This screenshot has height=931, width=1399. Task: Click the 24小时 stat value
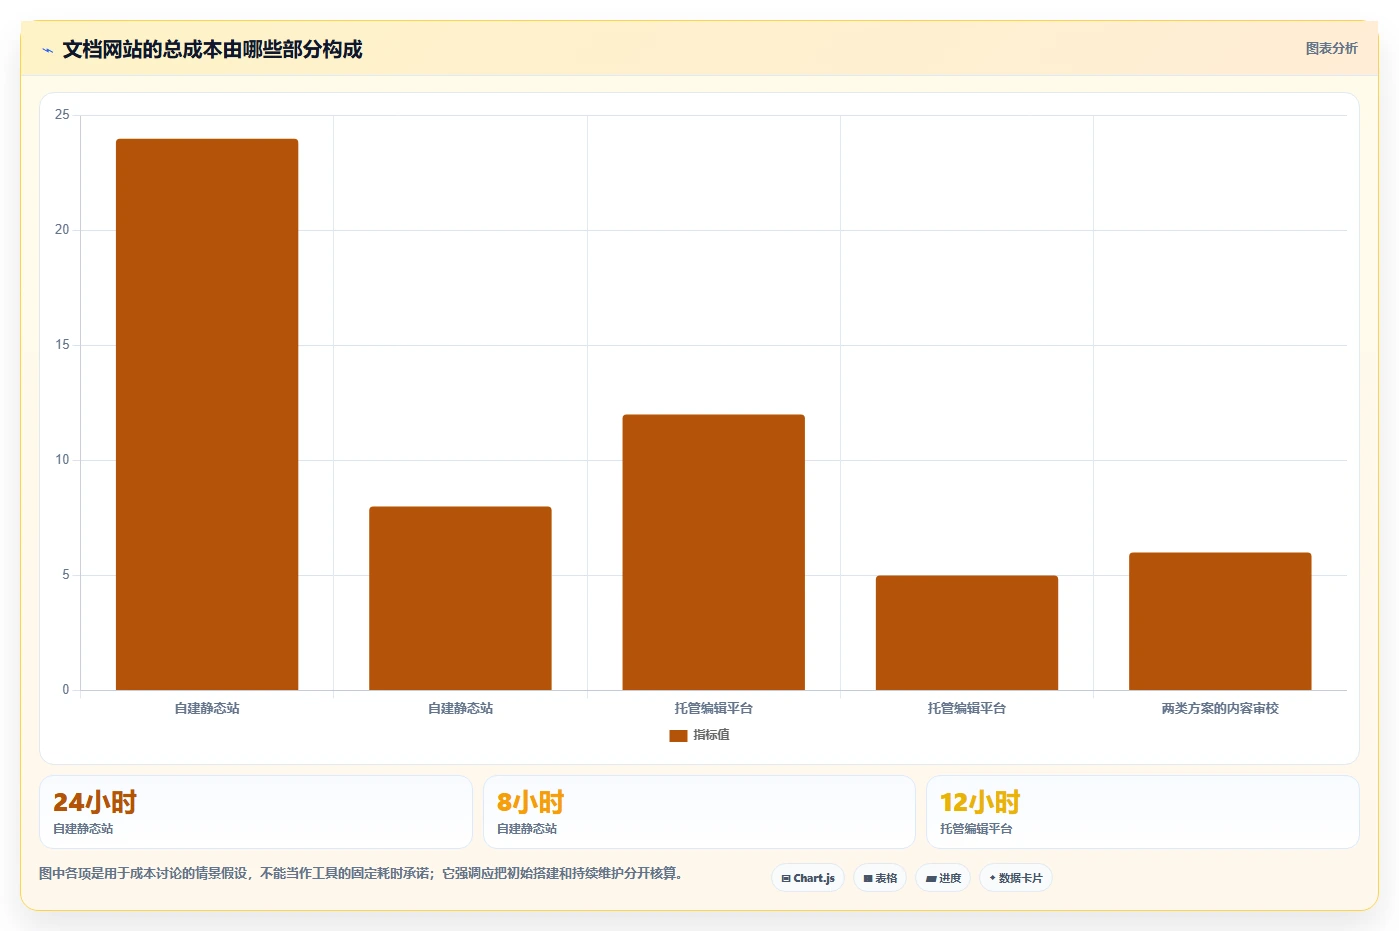coord(95,802)
